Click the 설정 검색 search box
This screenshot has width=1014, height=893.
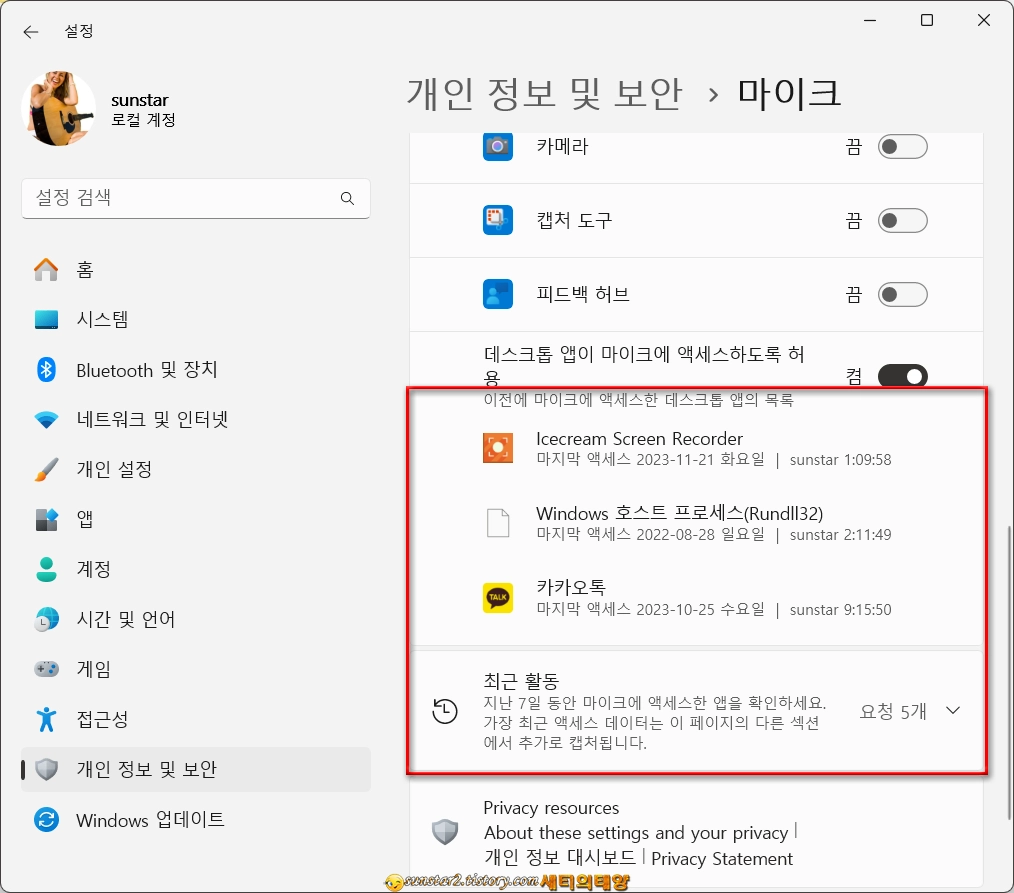[195, 199]
